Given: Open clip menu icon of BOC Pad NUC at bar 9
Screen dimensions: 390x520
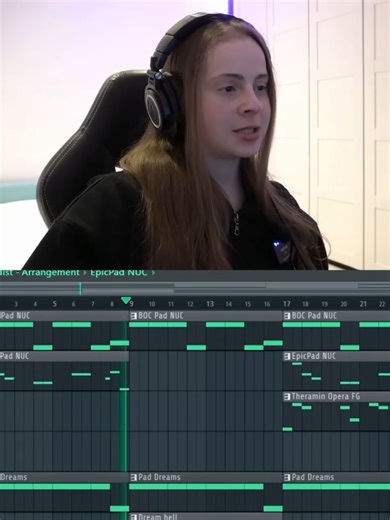Looking at the screenshot, I should pyautogui.click(x=134, y=316).
